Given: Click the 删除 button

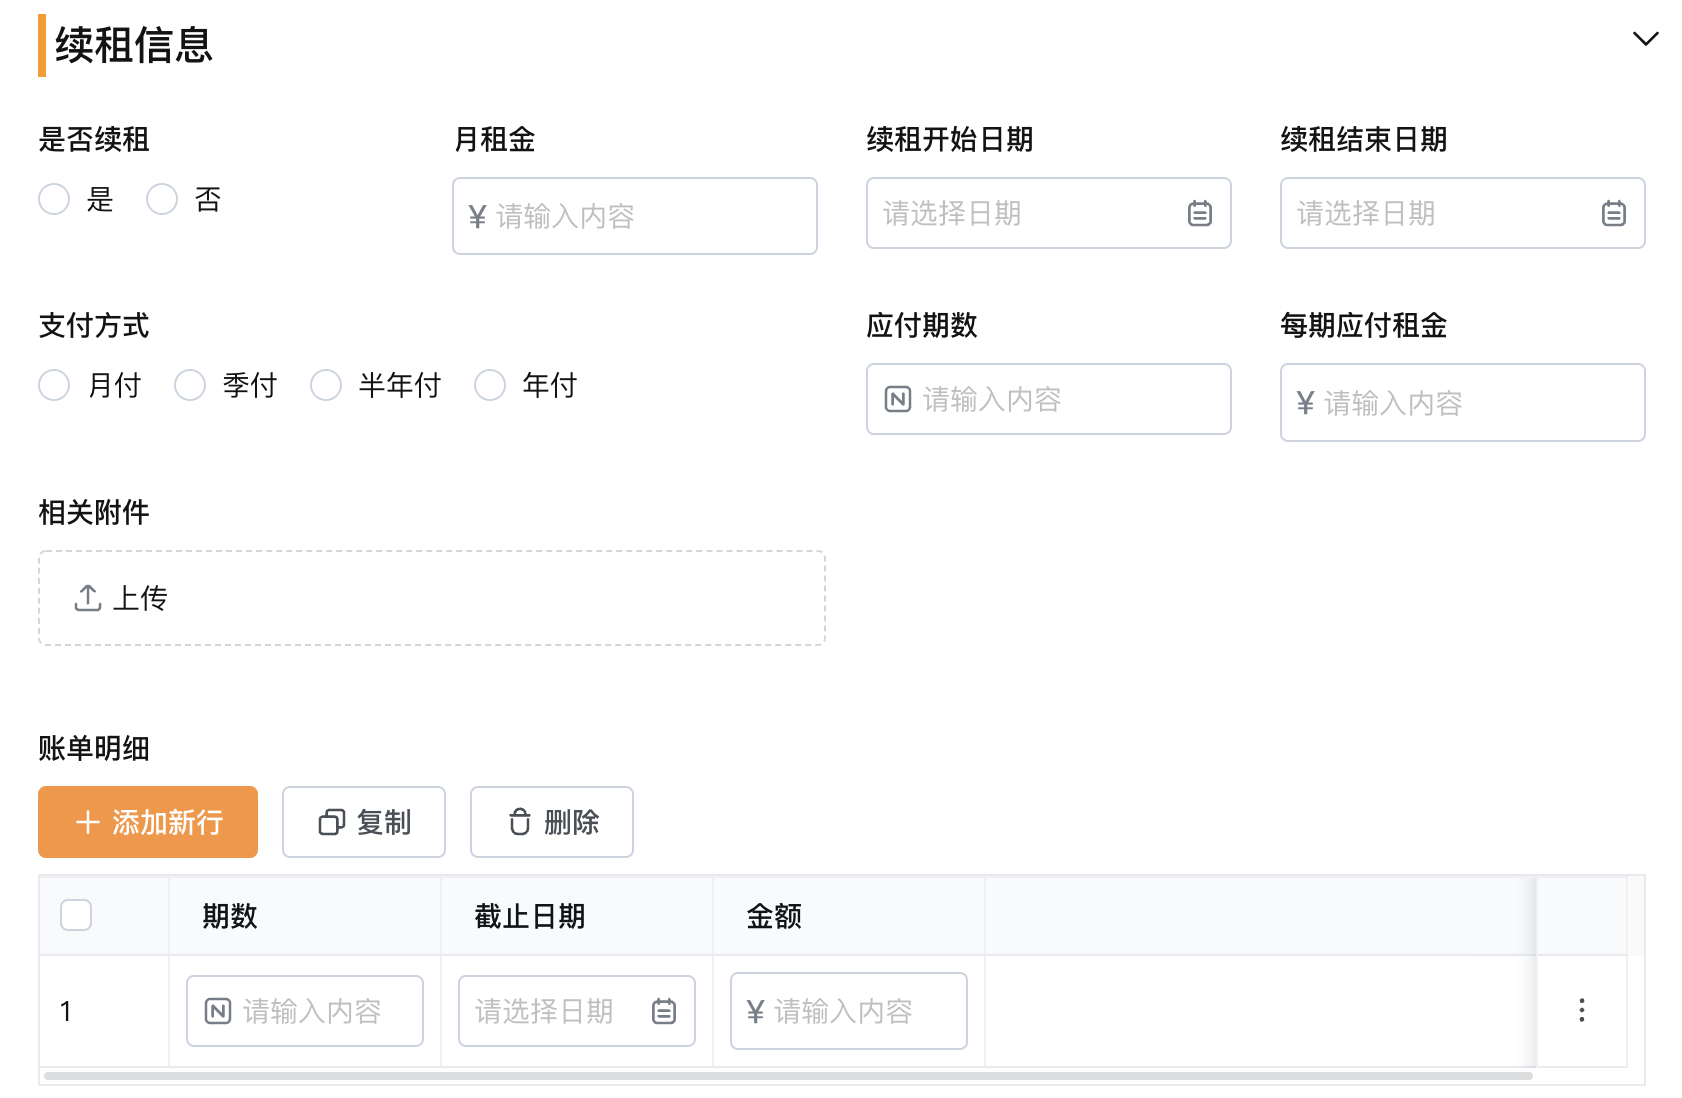Looking at the screenshot, I should (552, 822).
